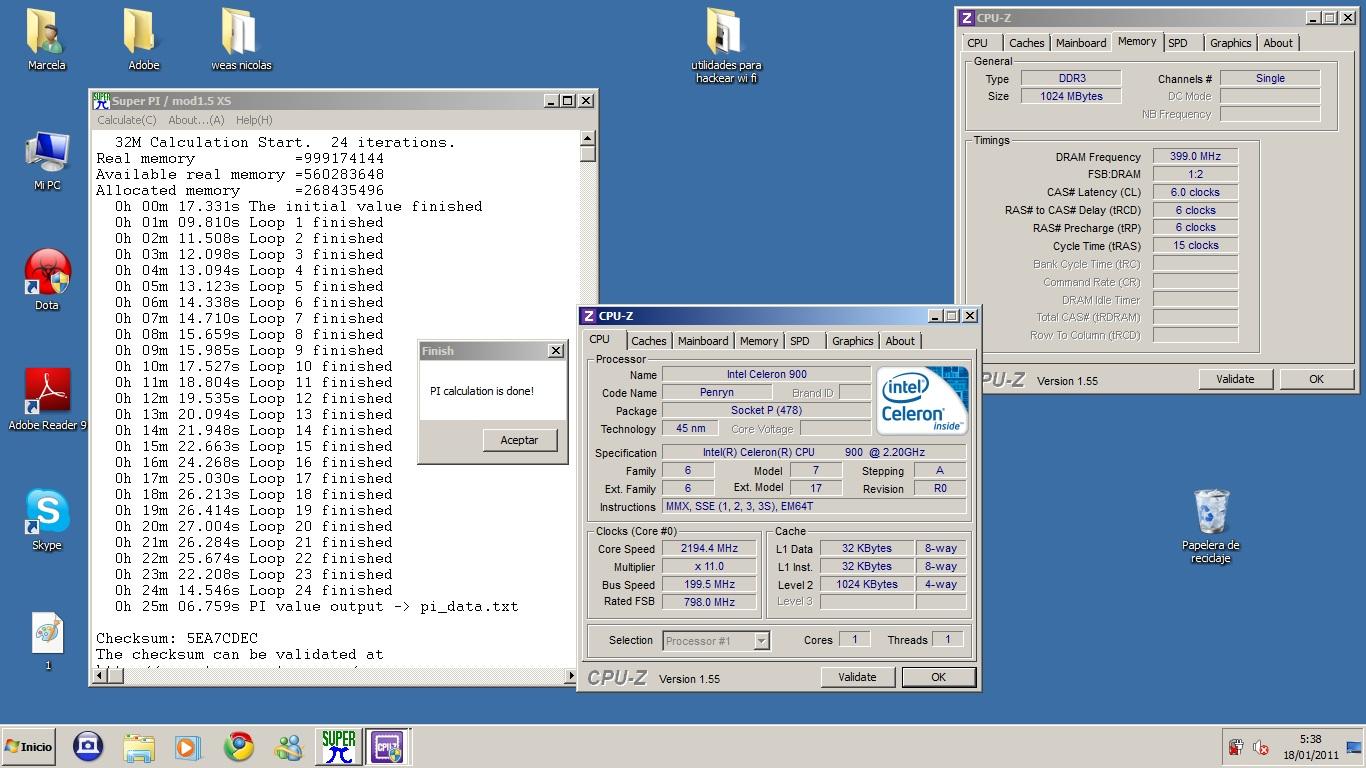Click the Memory CPU-Z title bar icon

[967, 18]
